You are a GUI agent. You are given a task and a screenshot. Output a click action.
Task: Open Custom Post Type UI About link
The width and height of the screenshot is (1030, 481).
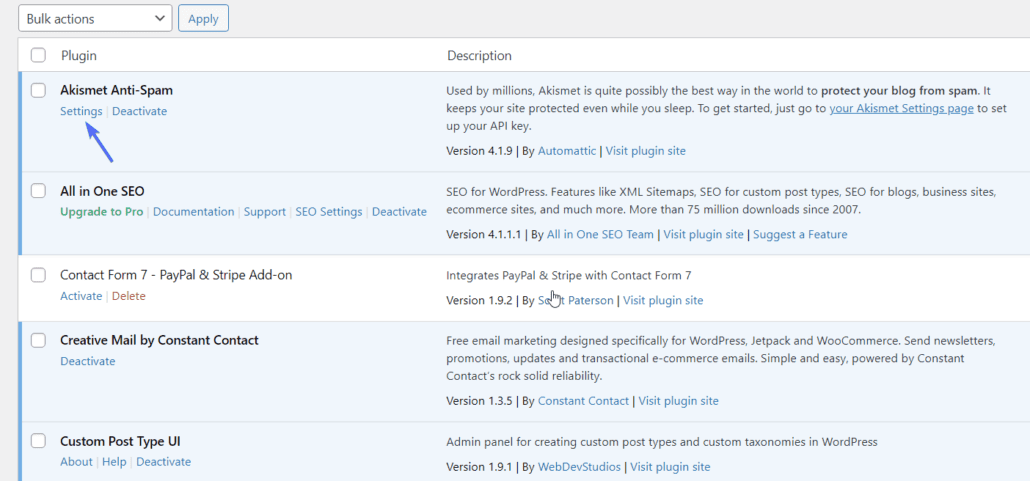pos(76,461)
